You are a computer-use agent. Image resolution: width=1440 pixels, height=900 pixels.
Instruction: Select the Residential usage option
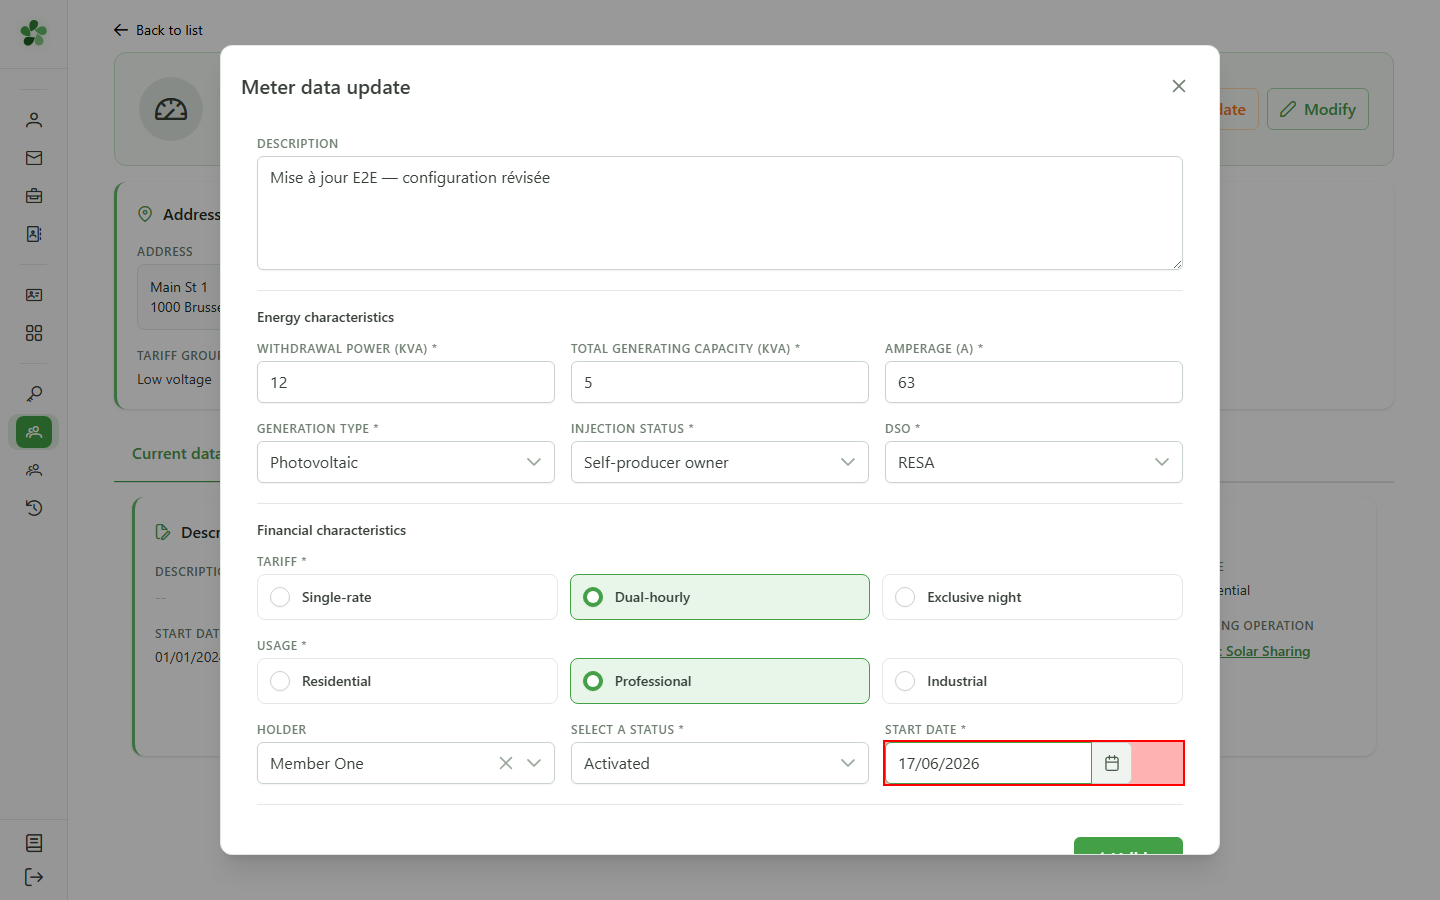407,681
